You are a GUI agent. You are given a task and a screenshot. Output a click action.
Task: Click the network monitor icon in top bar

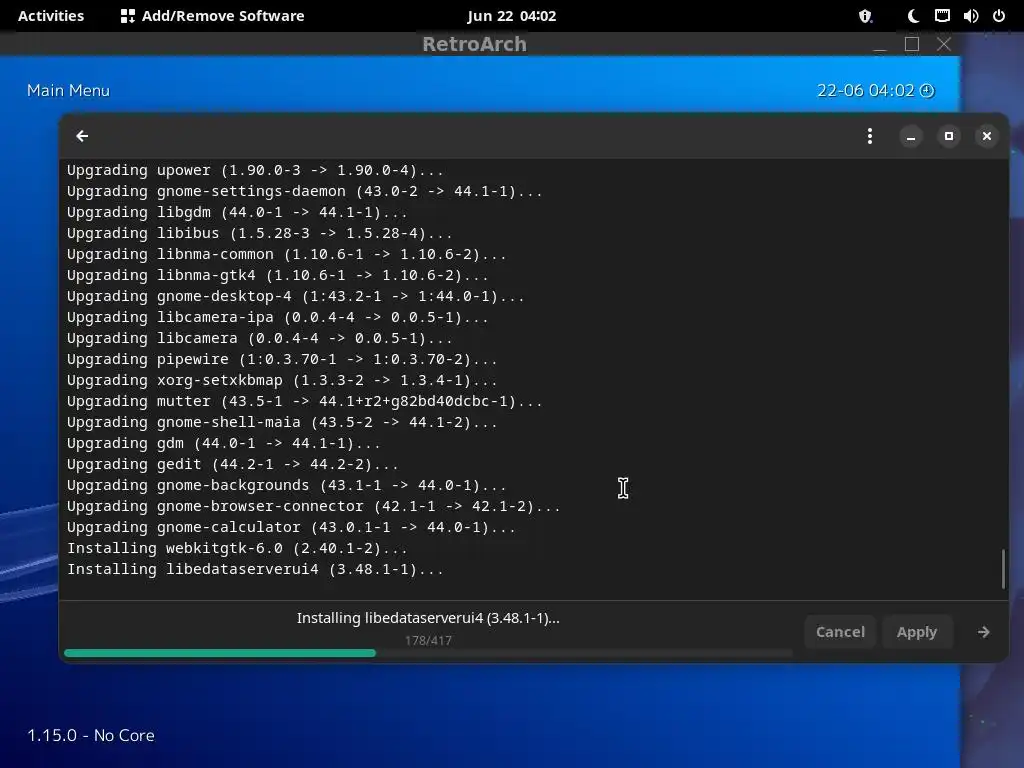point(942,16)
